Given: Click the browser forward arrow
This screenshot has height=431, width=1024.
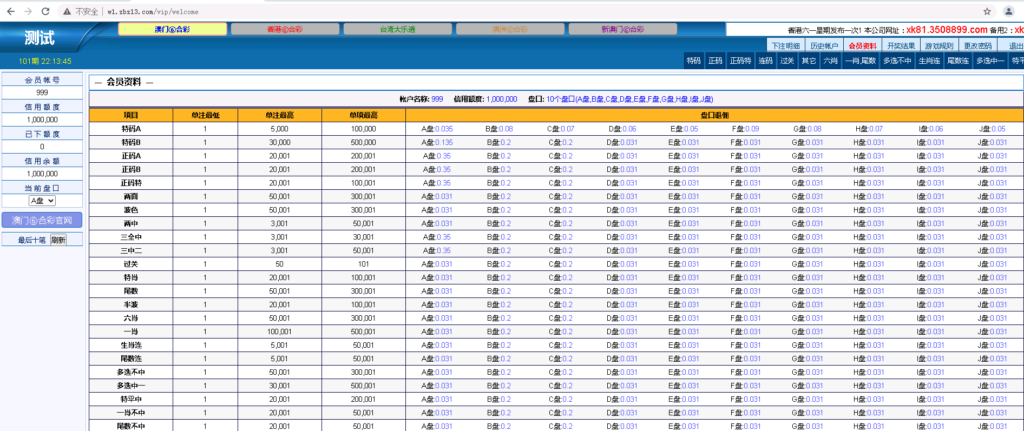Looking at the screenshot, I should [34, 10].
